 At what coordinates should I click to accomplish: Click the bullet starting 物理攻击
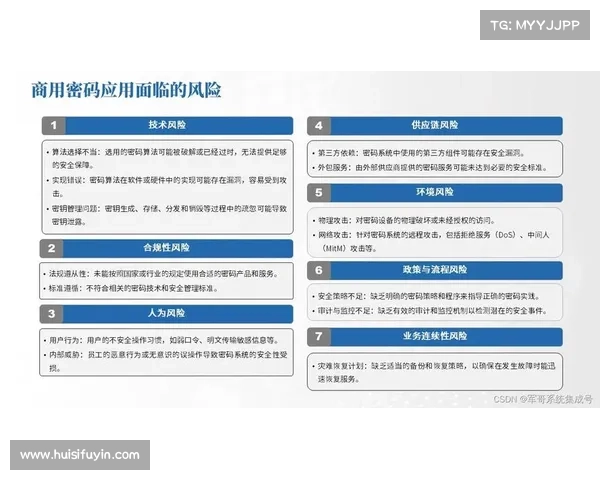(404, 220)
